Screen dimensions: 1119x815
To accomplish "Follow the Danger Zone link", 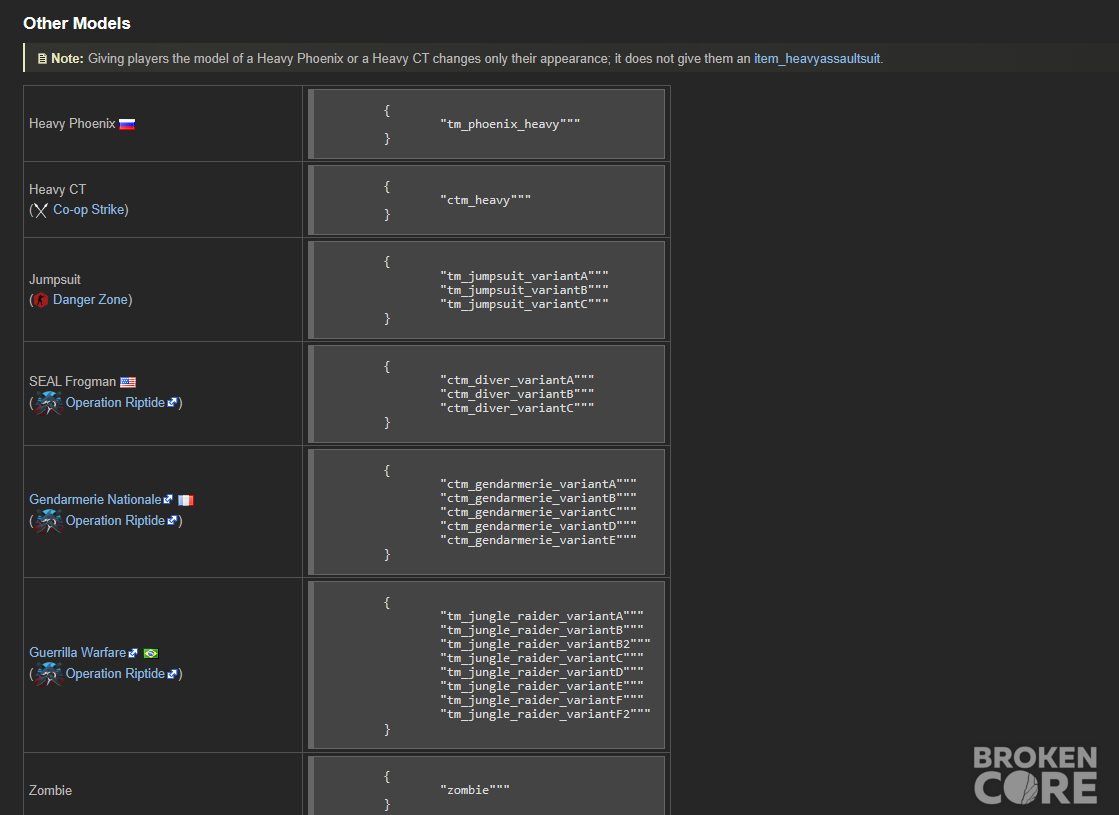I will [91, 300].
